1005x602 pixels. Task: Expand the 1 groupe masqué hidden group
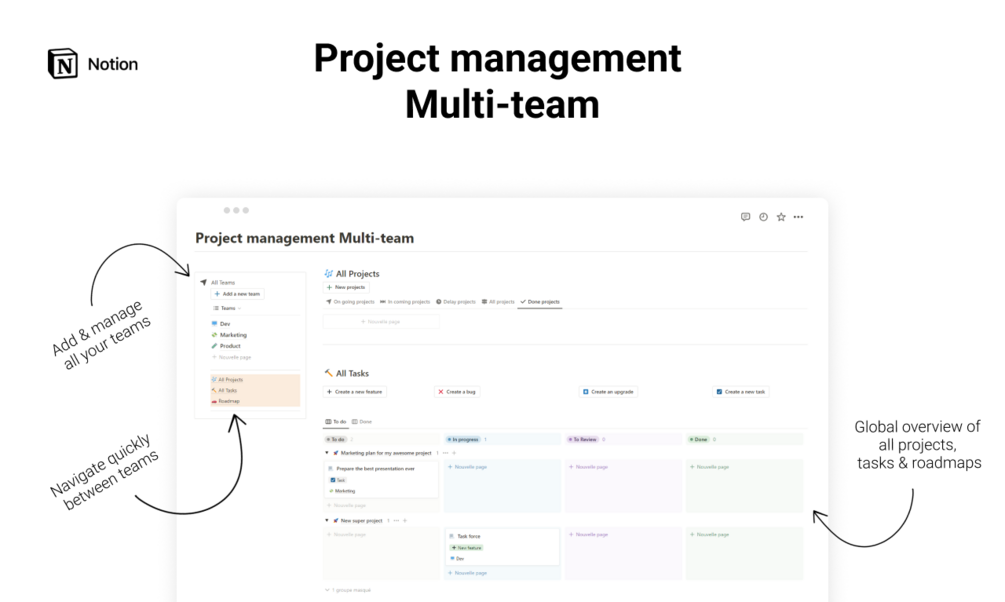click(348, 590)
